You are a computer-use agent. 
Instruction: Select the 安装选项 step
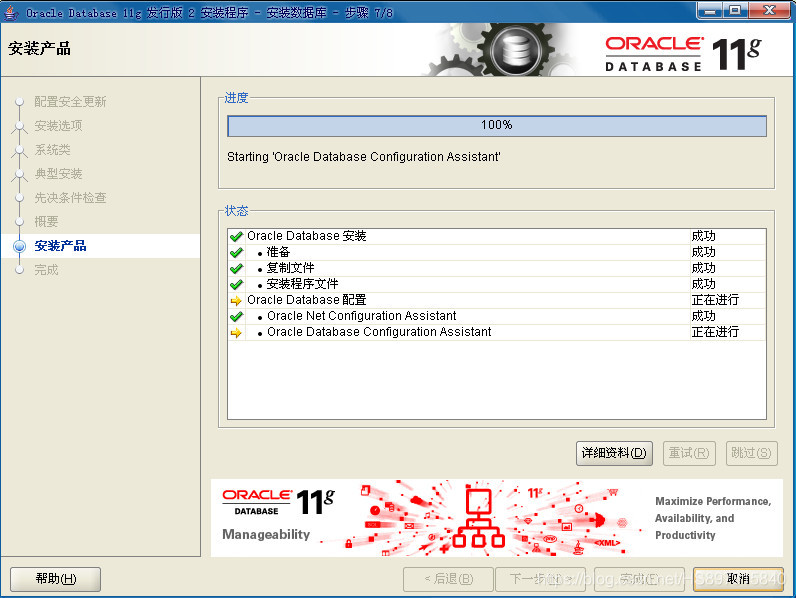pos(58,125)
